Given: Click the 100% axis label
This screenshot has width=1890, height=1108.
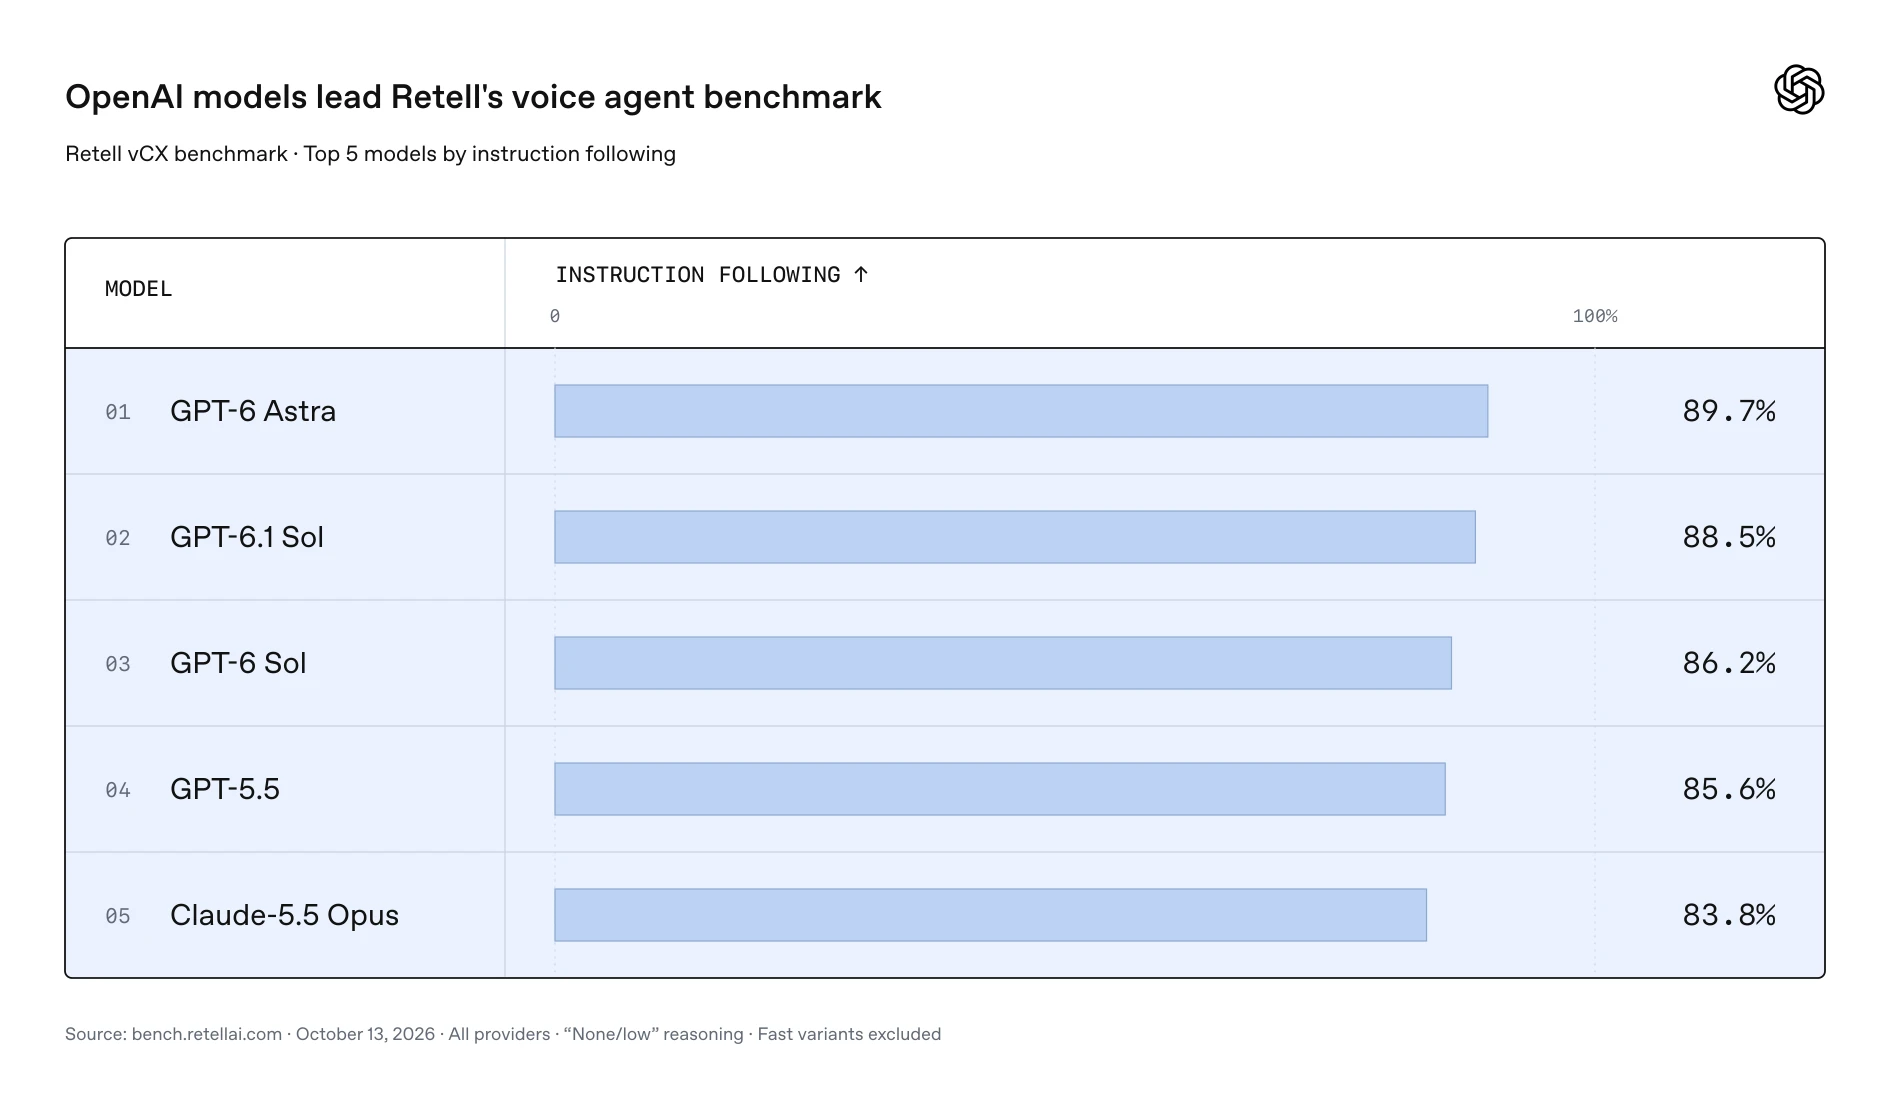Looking at the screenshot, I should coord(1595,316).
